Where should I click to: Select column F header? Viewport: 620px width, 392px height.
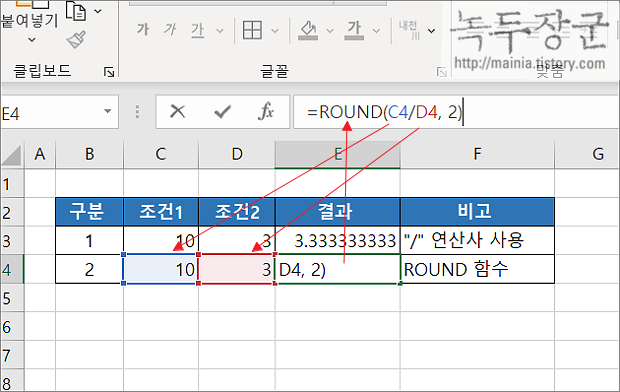tap(477, 155)
